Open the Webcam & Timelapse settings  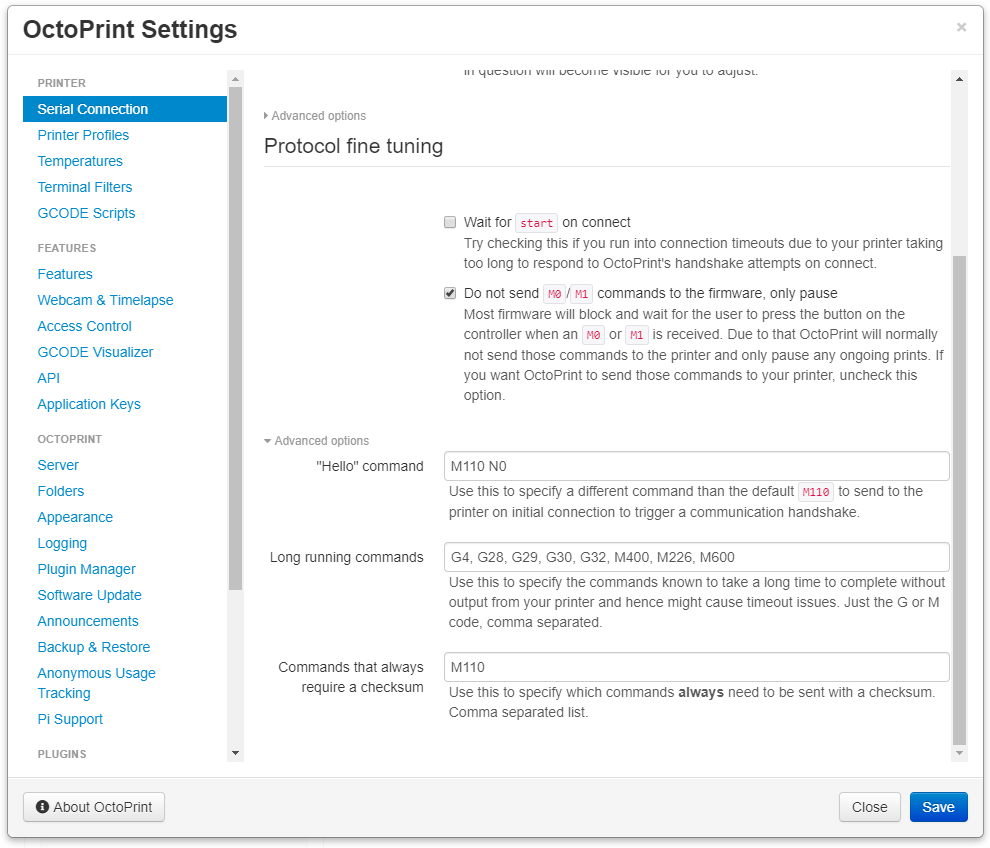click(x=105, y=299)
